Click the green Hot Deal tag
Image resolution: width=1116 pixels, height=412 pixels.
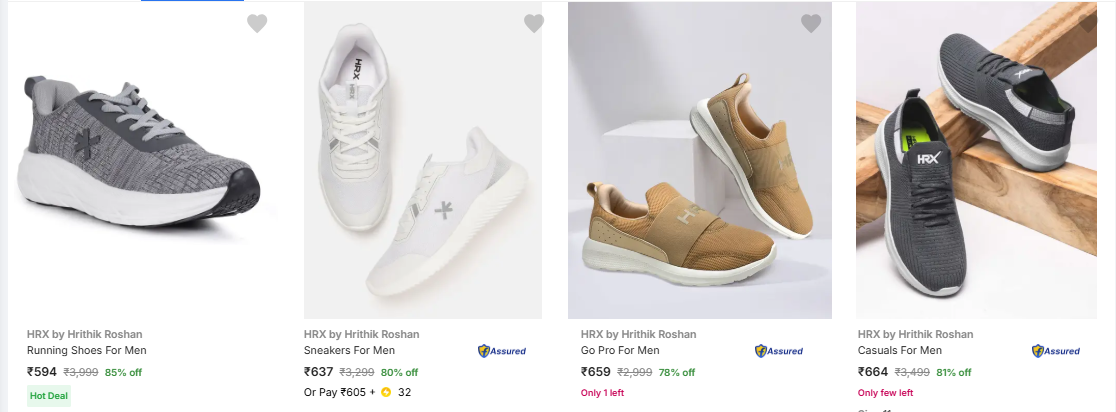click(50, 395)
